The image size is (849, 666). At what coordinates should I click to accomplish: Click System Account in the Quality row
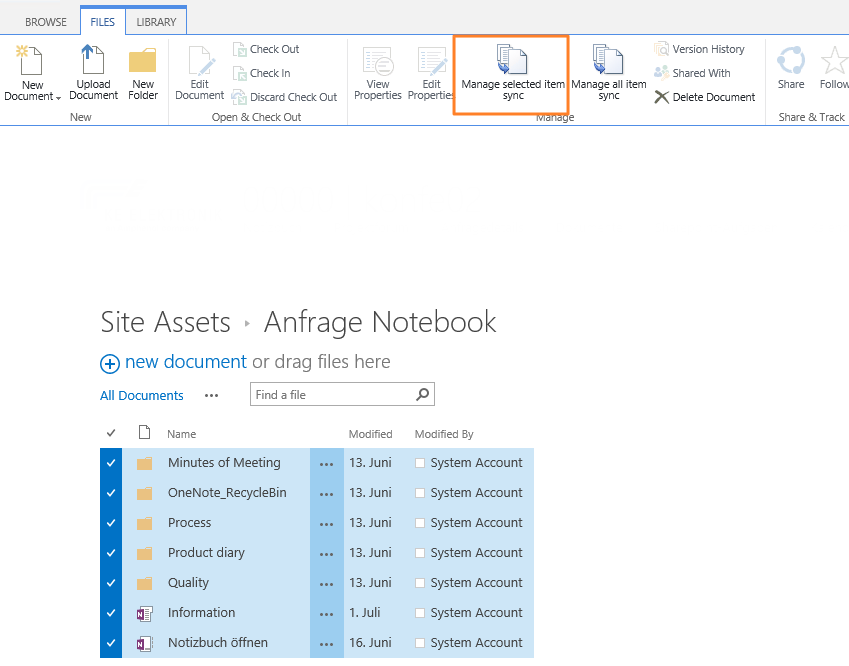476,583
